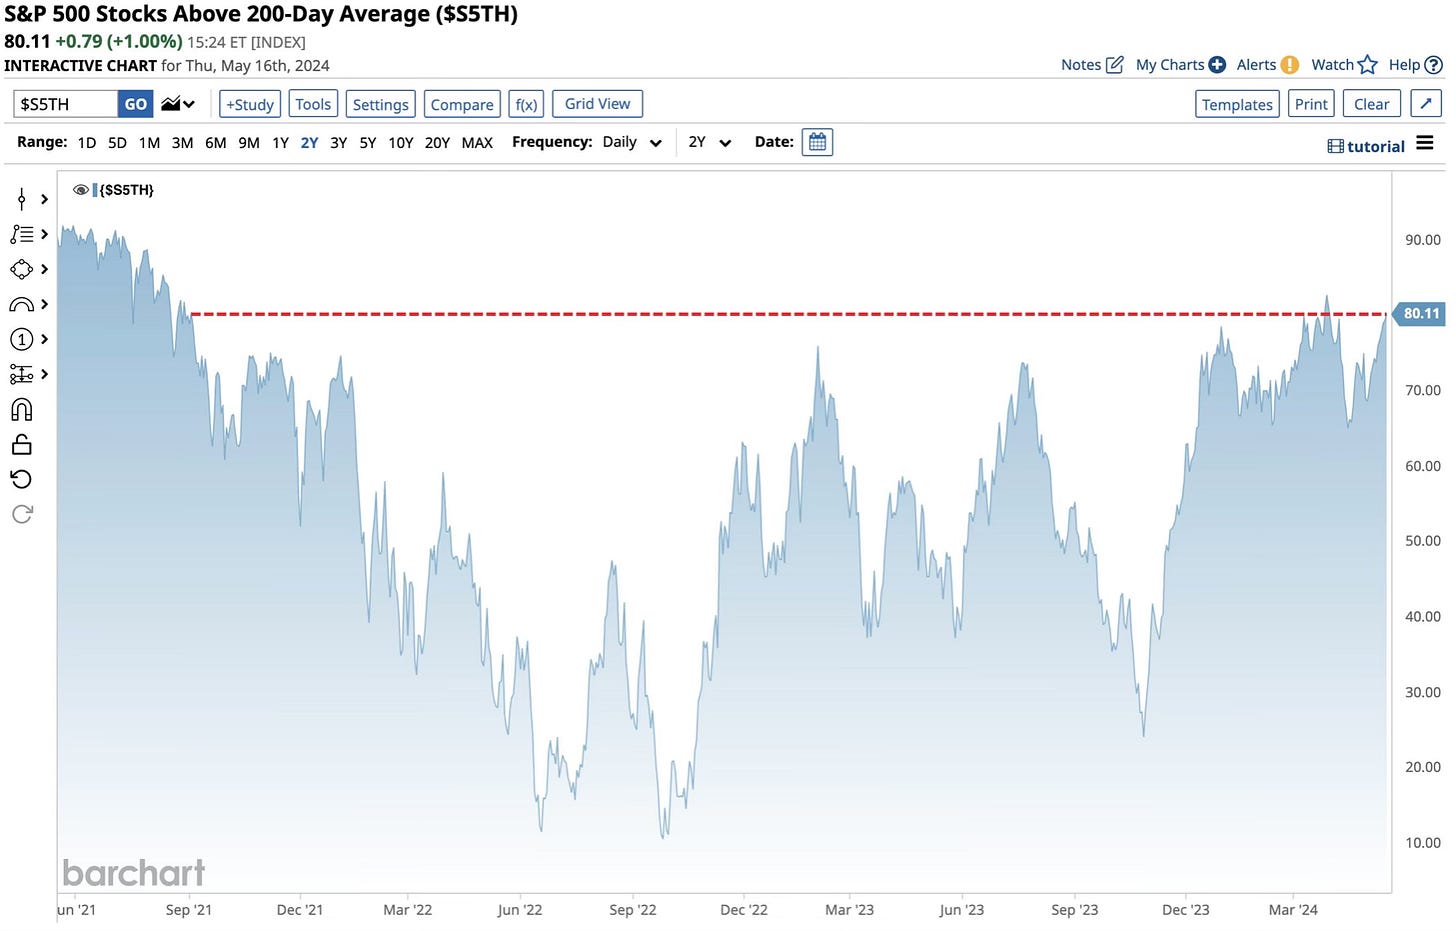
Task: Click the Compare button
Action: (462, 104)
